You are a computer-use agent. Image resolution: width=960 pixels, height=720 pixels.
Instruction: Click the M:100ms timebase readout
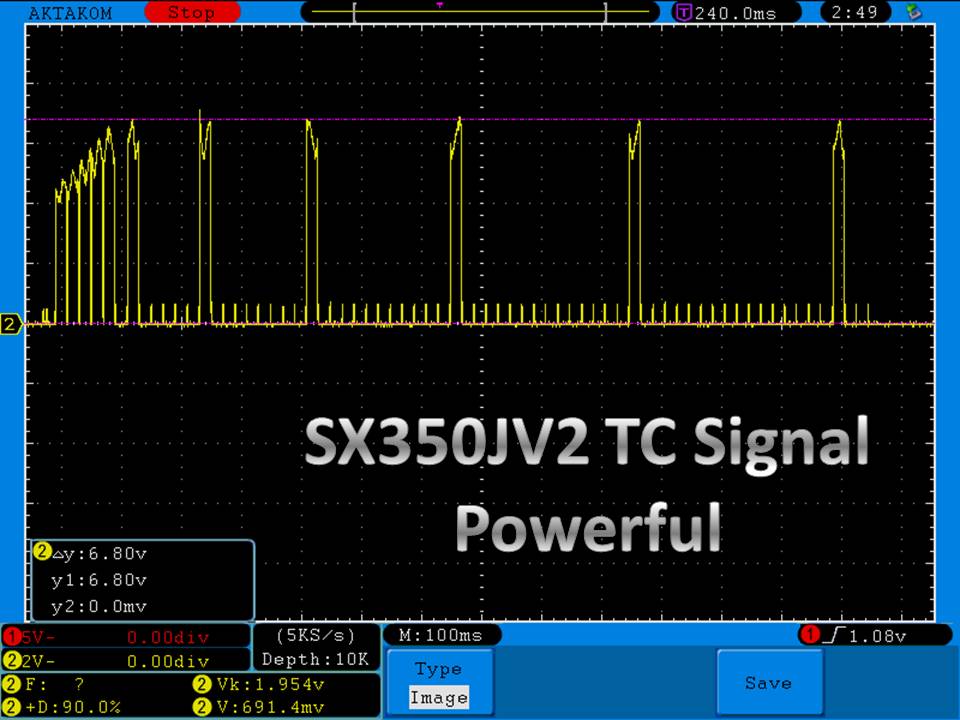click(x=441, y=635)
